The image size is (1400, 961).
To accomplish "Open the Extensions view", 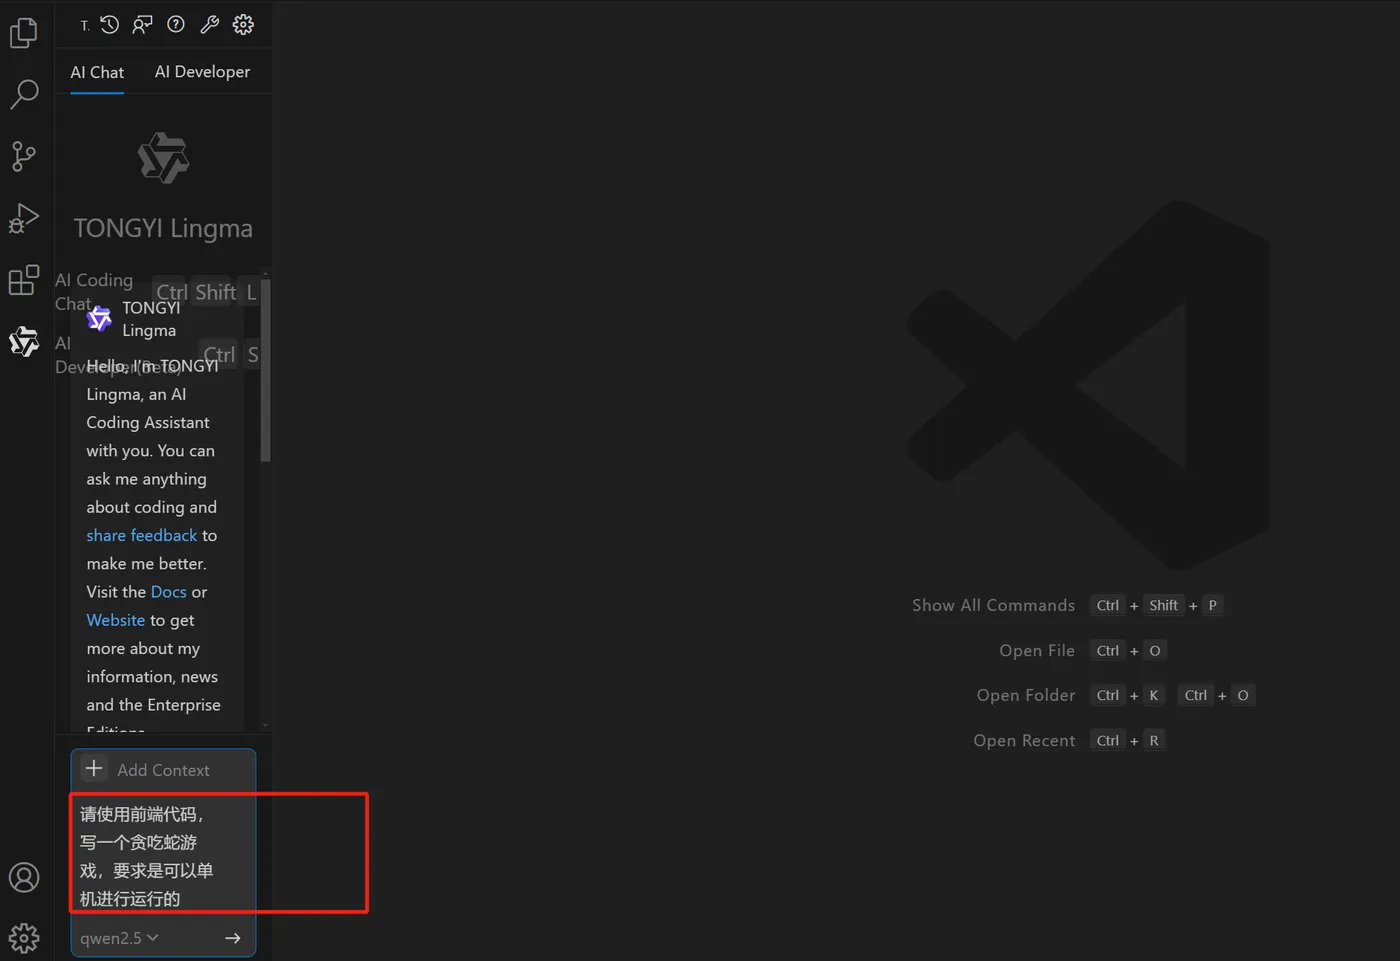I will tap(24, 280).
